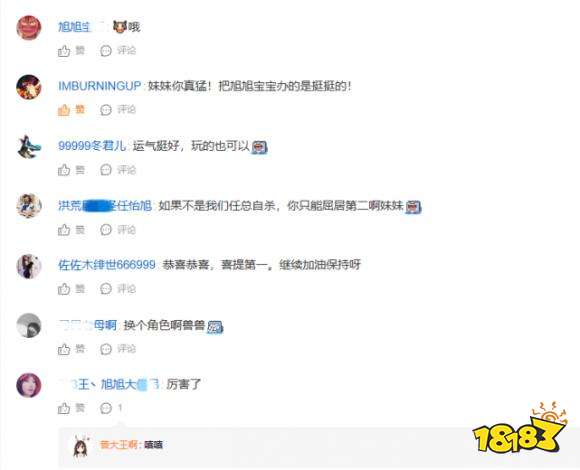Like the comment by 佐佐木绯世666999

pyautogui.click(x=71, y=289)
